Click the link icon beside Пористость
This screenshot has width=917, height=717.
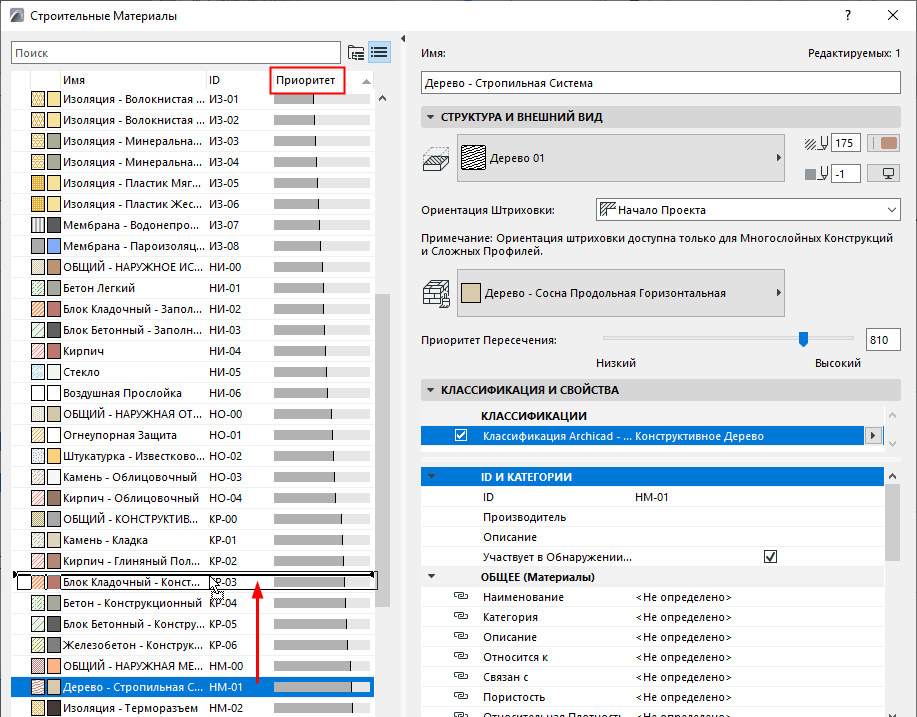click(461, 697)
